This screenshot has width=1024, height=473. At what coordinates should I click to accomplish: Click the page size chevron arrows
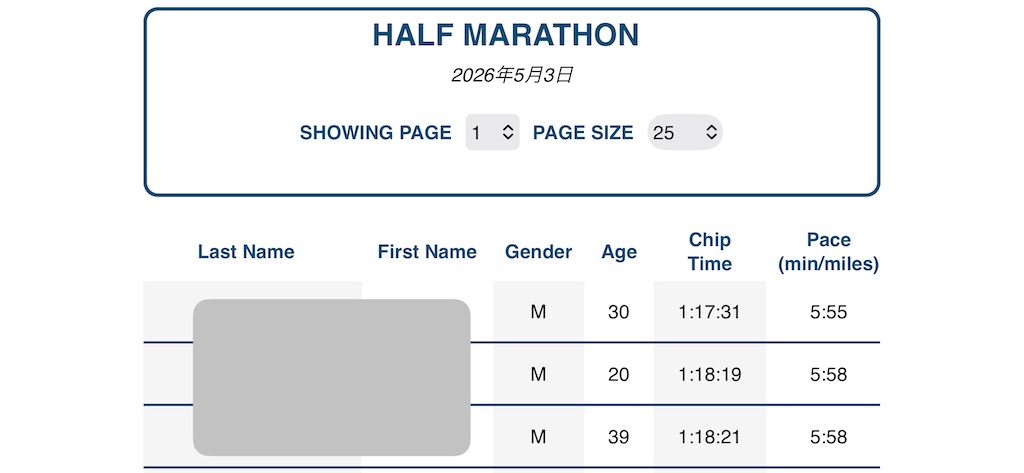pos(711,133)
